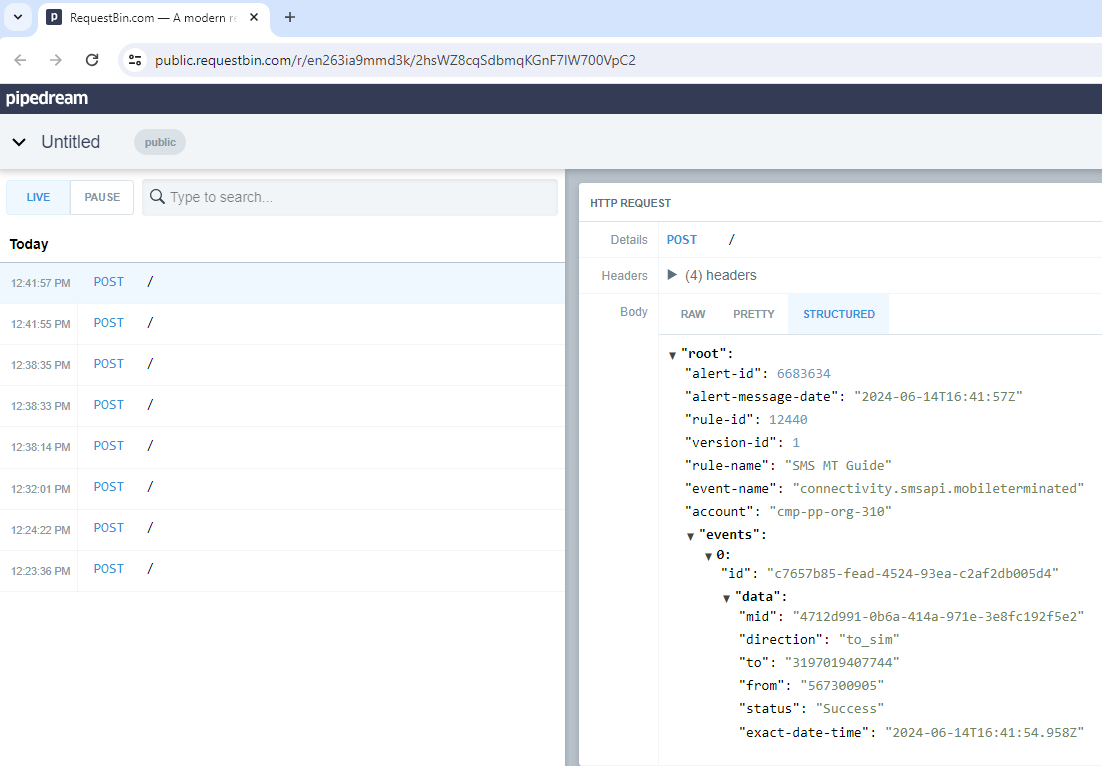Screen dimensions: 1102x766
Task: Click the pipedream logo in the header
Action: [46, 98]
